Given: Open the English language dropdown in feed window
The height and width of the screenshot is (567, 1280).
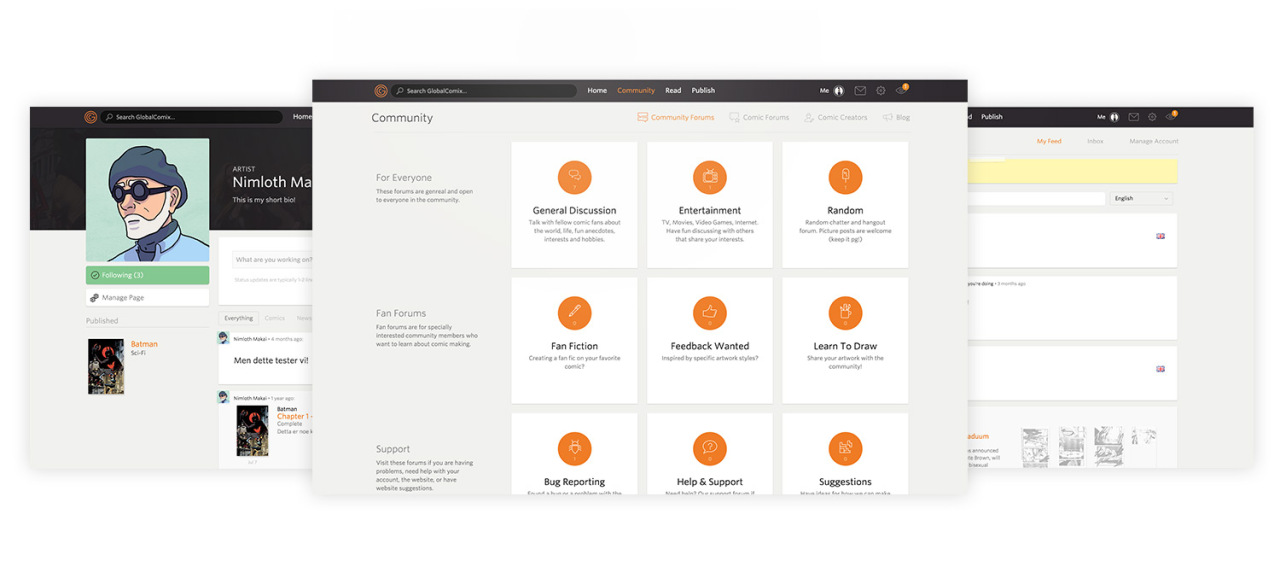Looking at the screenshot, I should 1141,198.
